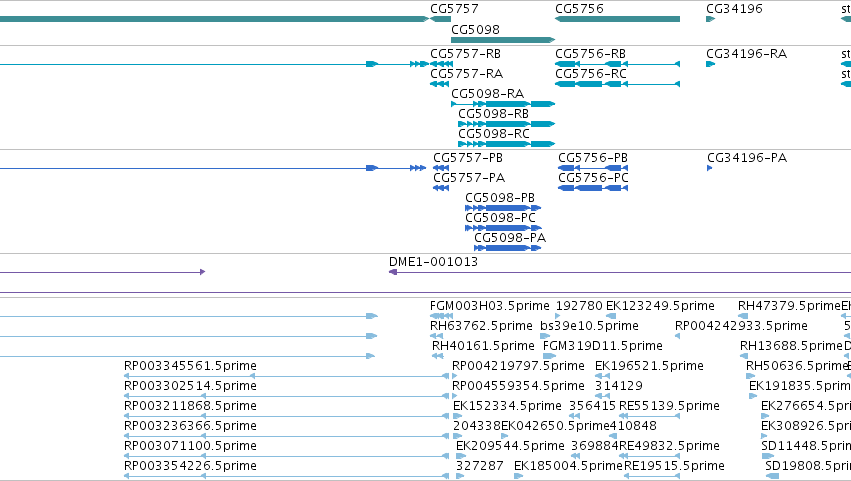Screen dimensions: 851x481
Task: Select the CG5756 gene label
Action: tap(579, 9)
